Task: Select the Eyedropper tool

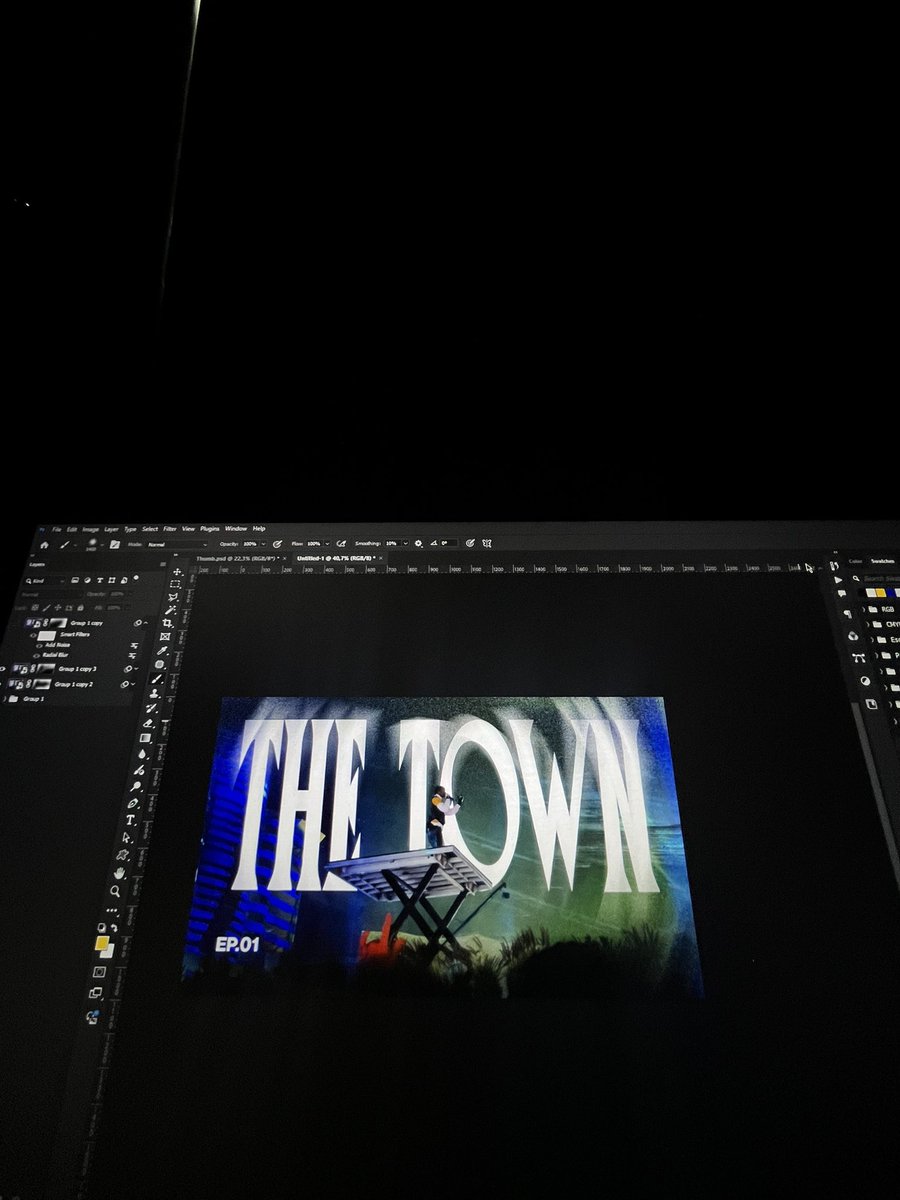Action: pyautogui.click(x=162, y=650)
